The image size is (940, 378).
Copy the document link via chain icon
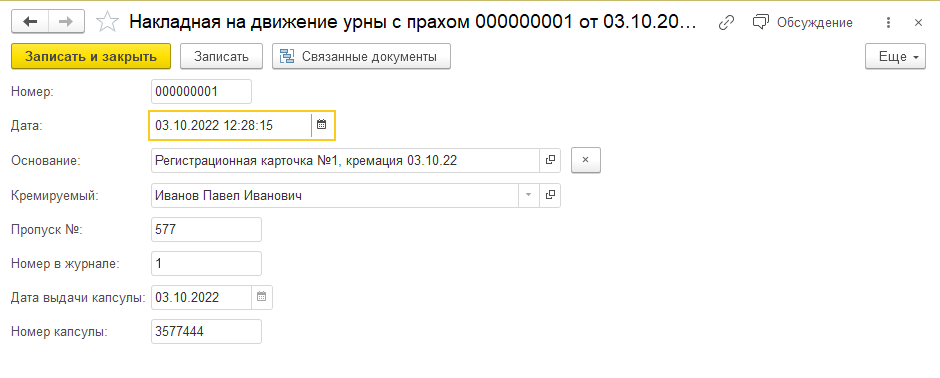[x=726, y=23]
